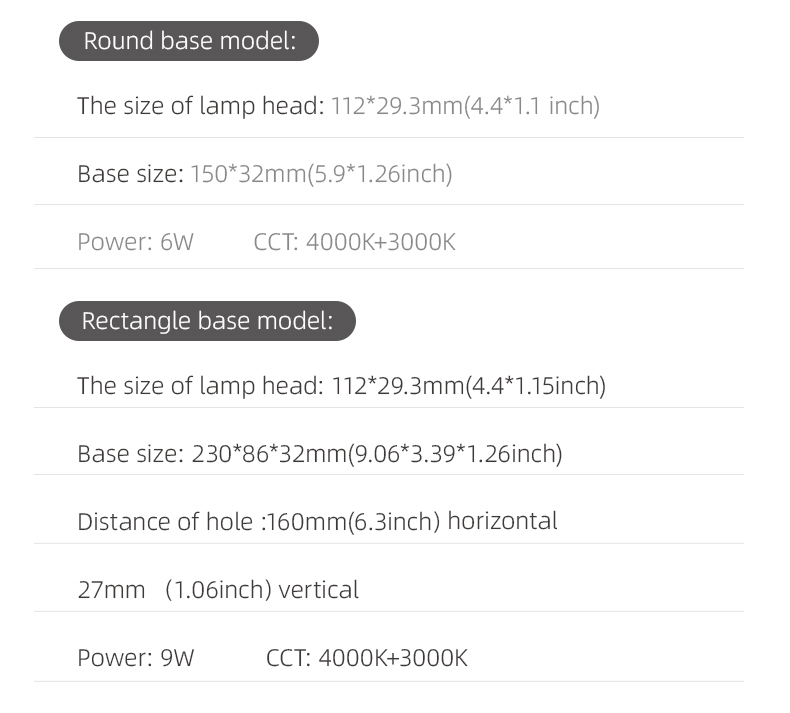Click the "Round base model:" header pill
Image resolution: width=790 pixels, height=713 pixels.
tap(189, 42)
